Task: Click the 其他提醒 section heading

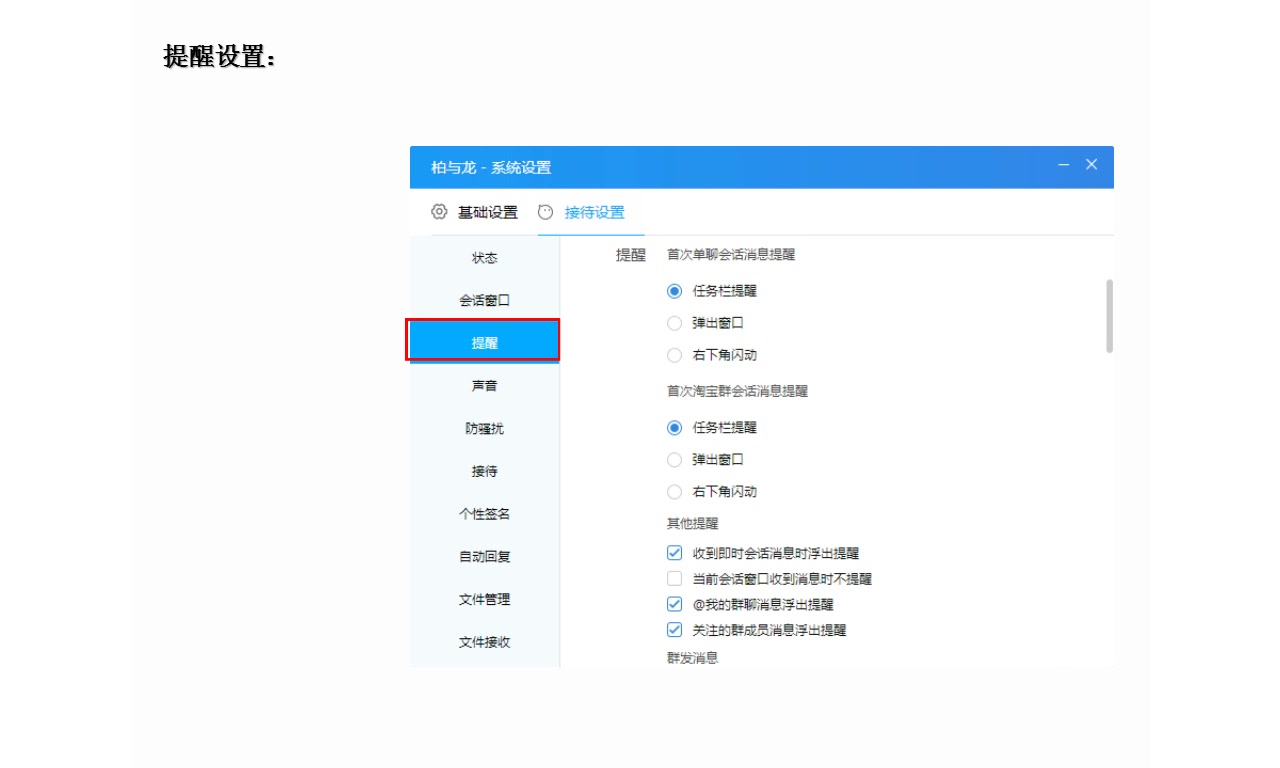Action: coord(693,523)
